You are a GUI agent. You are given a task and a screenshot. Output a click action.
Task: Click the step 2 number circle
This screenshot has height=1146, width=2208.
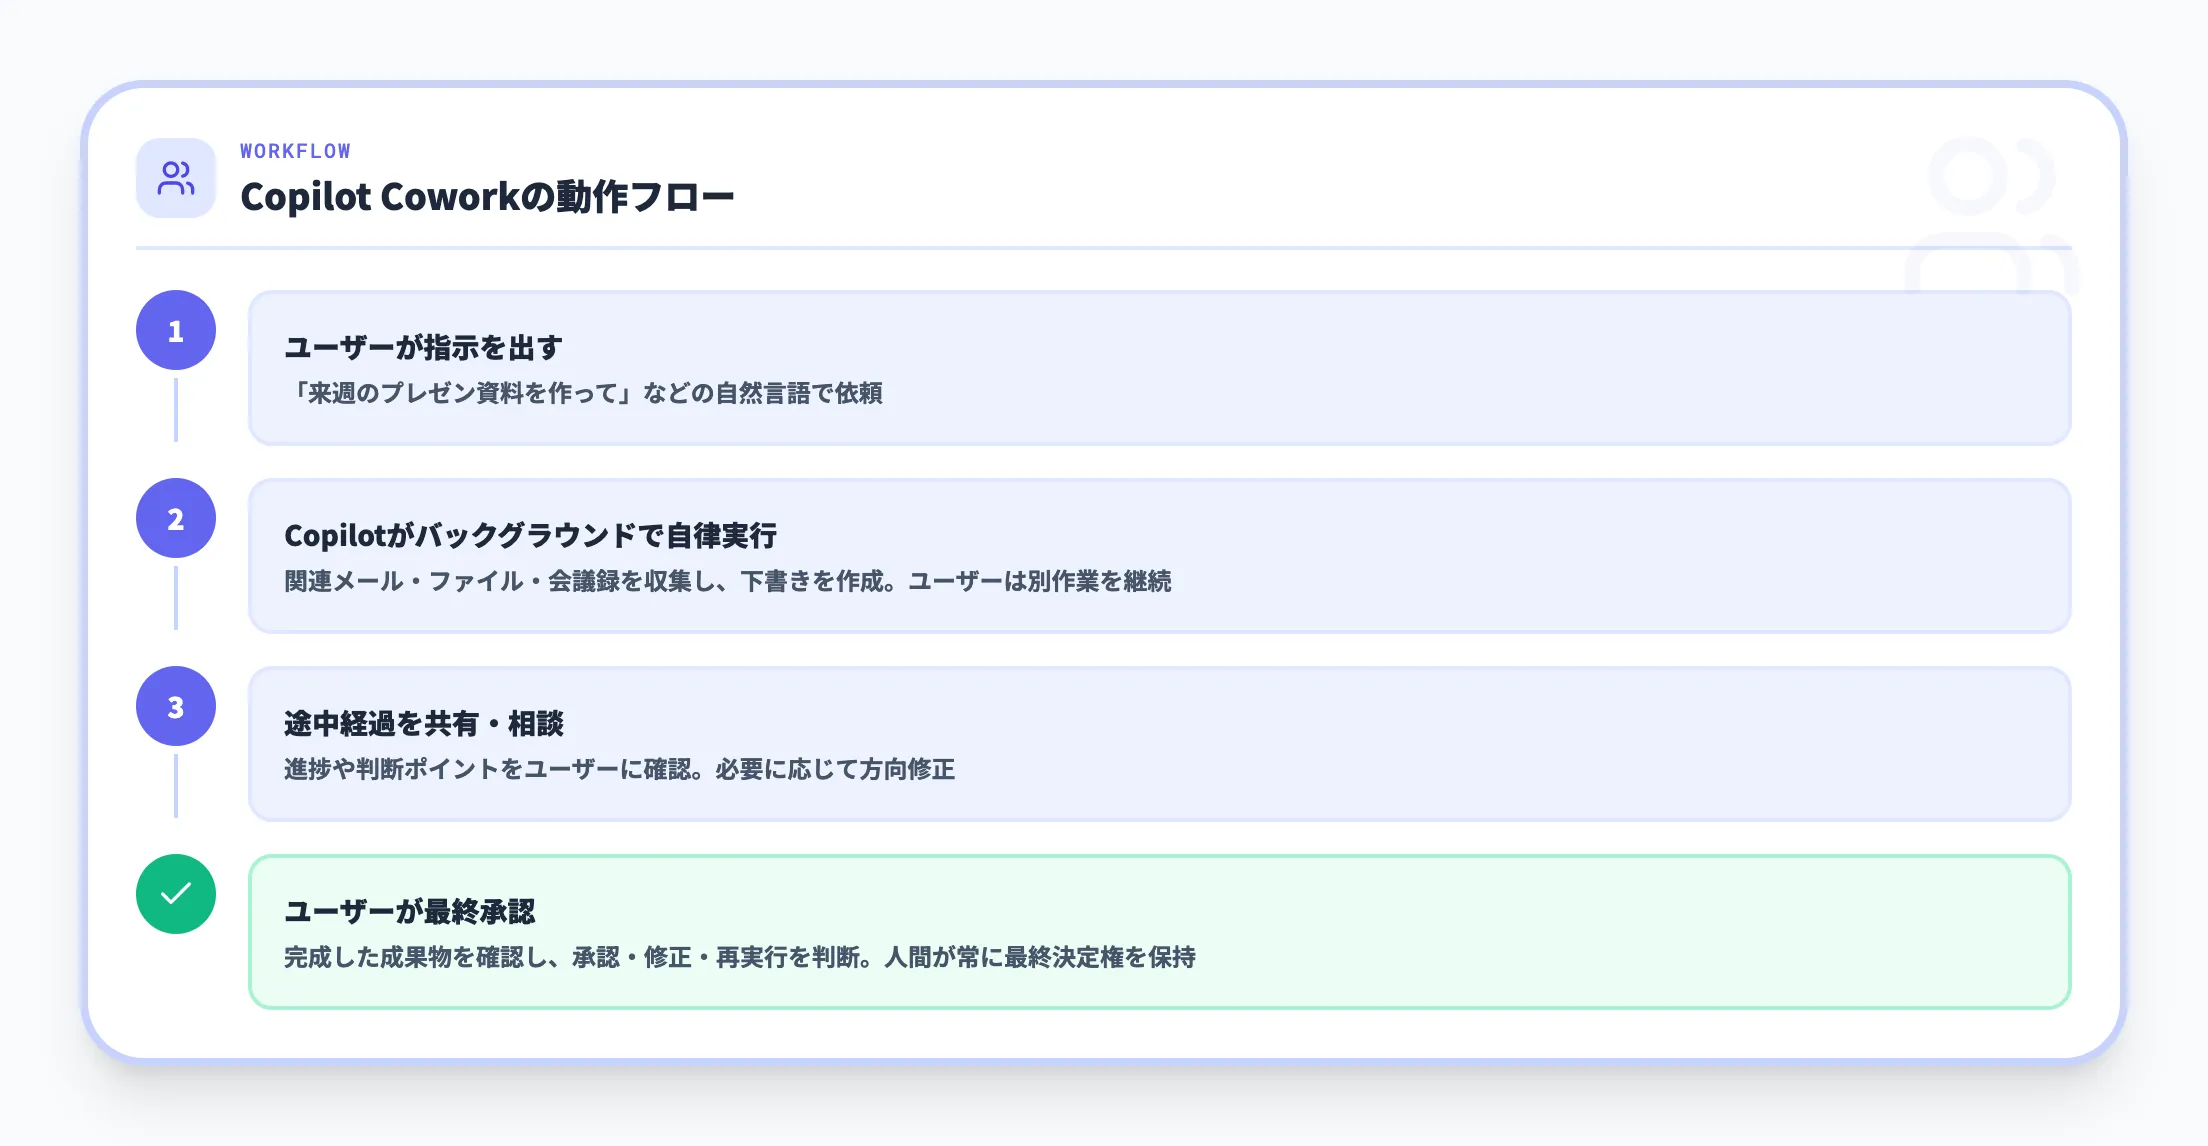click(176, 518)
